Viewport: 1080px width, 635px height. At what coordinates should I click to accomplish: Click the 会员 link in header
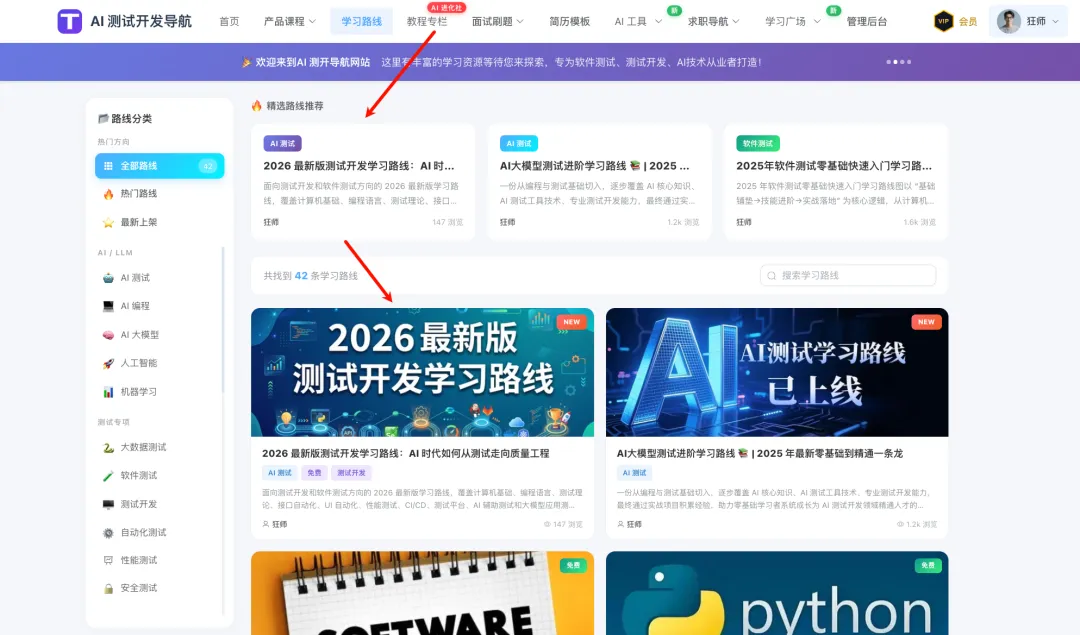point(968,21)
